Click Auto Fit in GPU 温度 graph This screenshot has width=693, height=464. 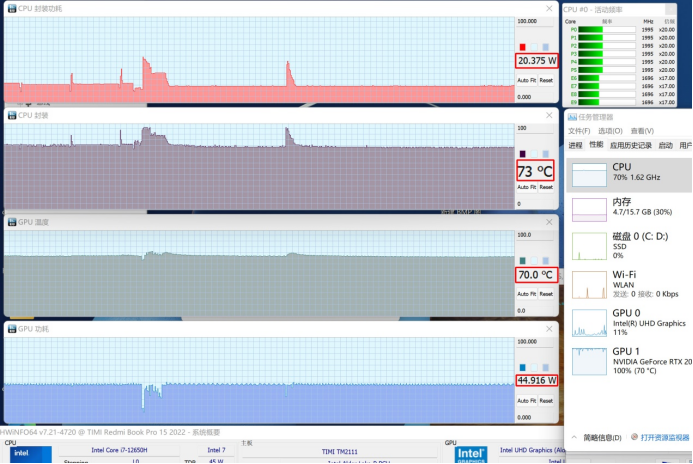526,294
